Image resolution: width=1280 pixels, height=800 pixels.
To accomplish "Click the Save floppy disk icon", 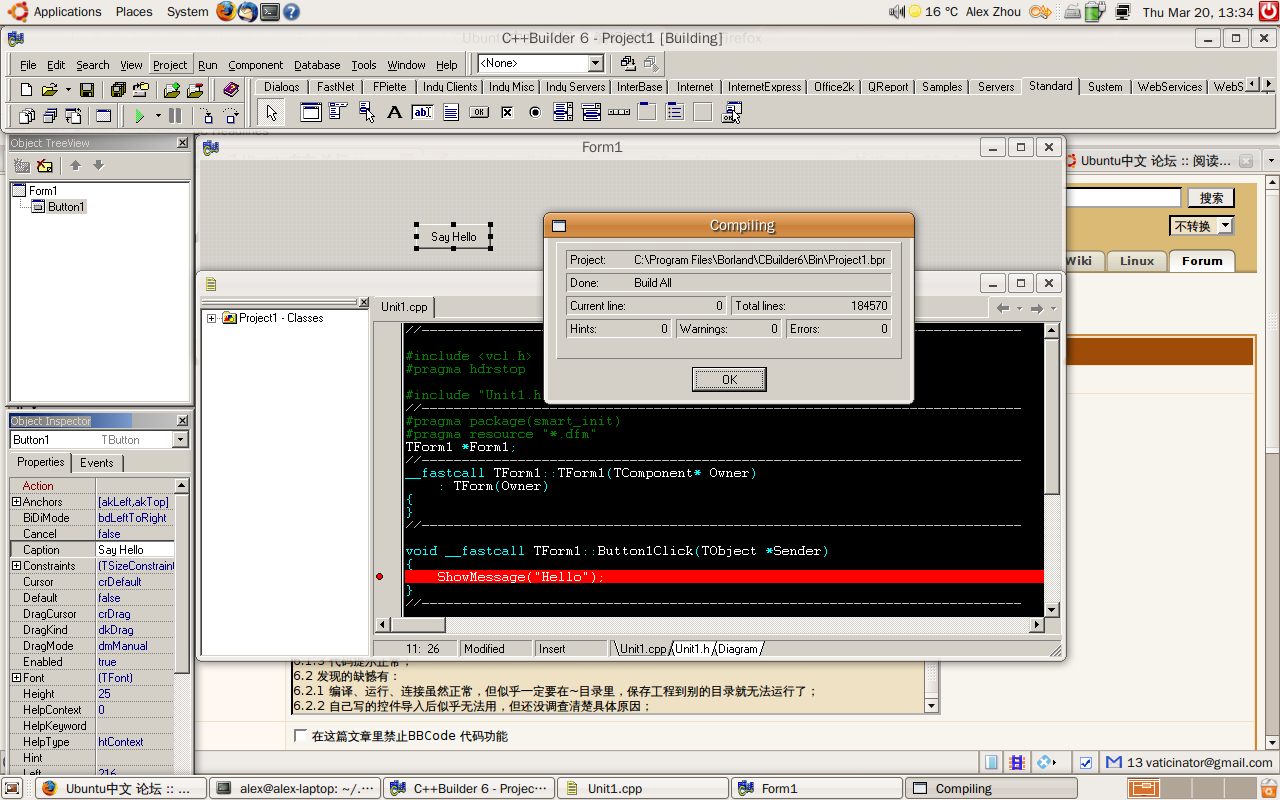I will click(87, 90).
